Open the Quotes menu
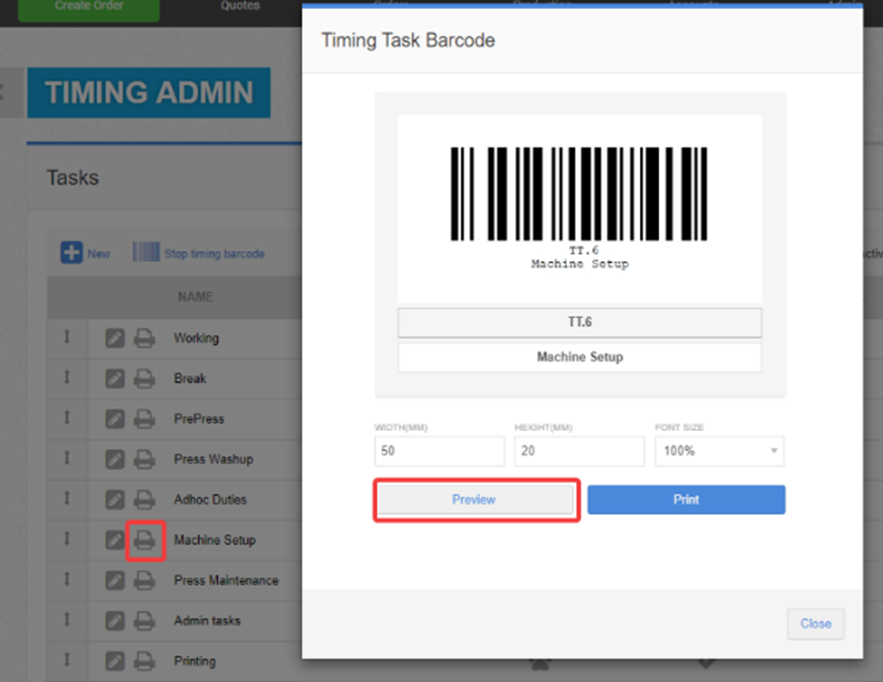The image size is (883, 682). point(240,6)
